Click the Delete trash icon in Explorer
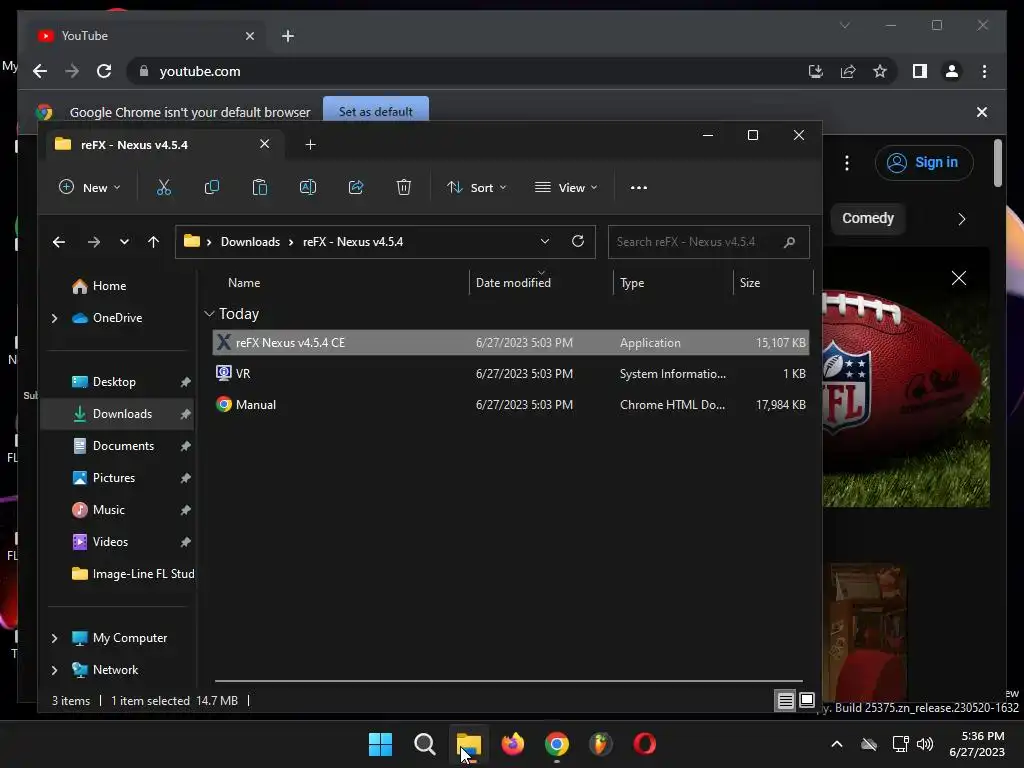 [404, 187]
